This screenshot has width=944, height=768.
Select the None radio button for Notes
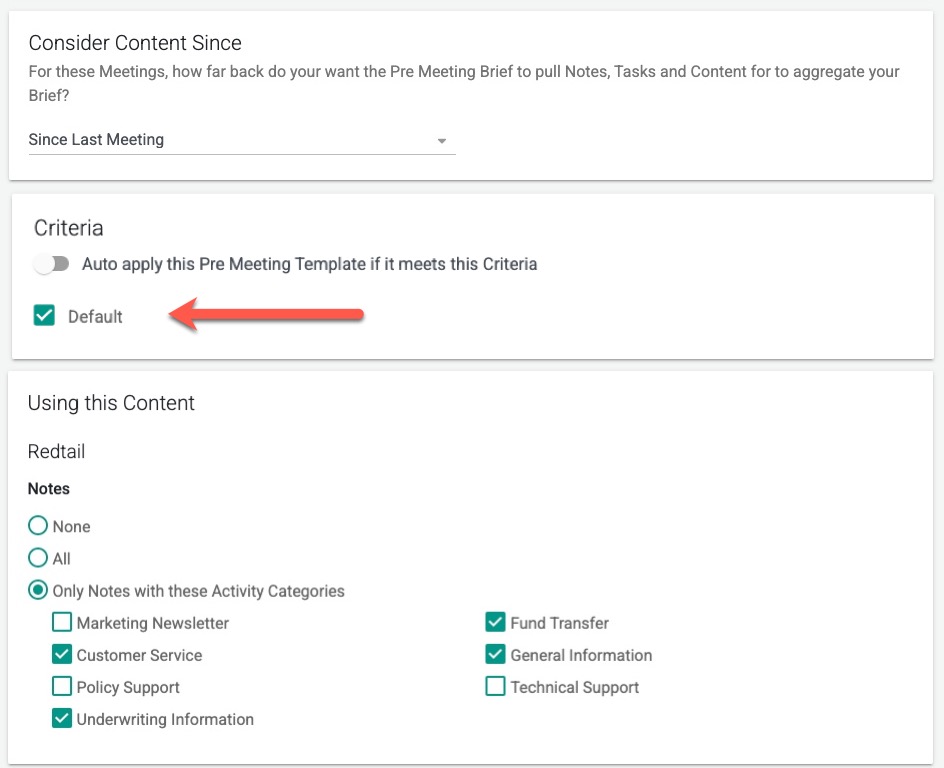(38, 526)
